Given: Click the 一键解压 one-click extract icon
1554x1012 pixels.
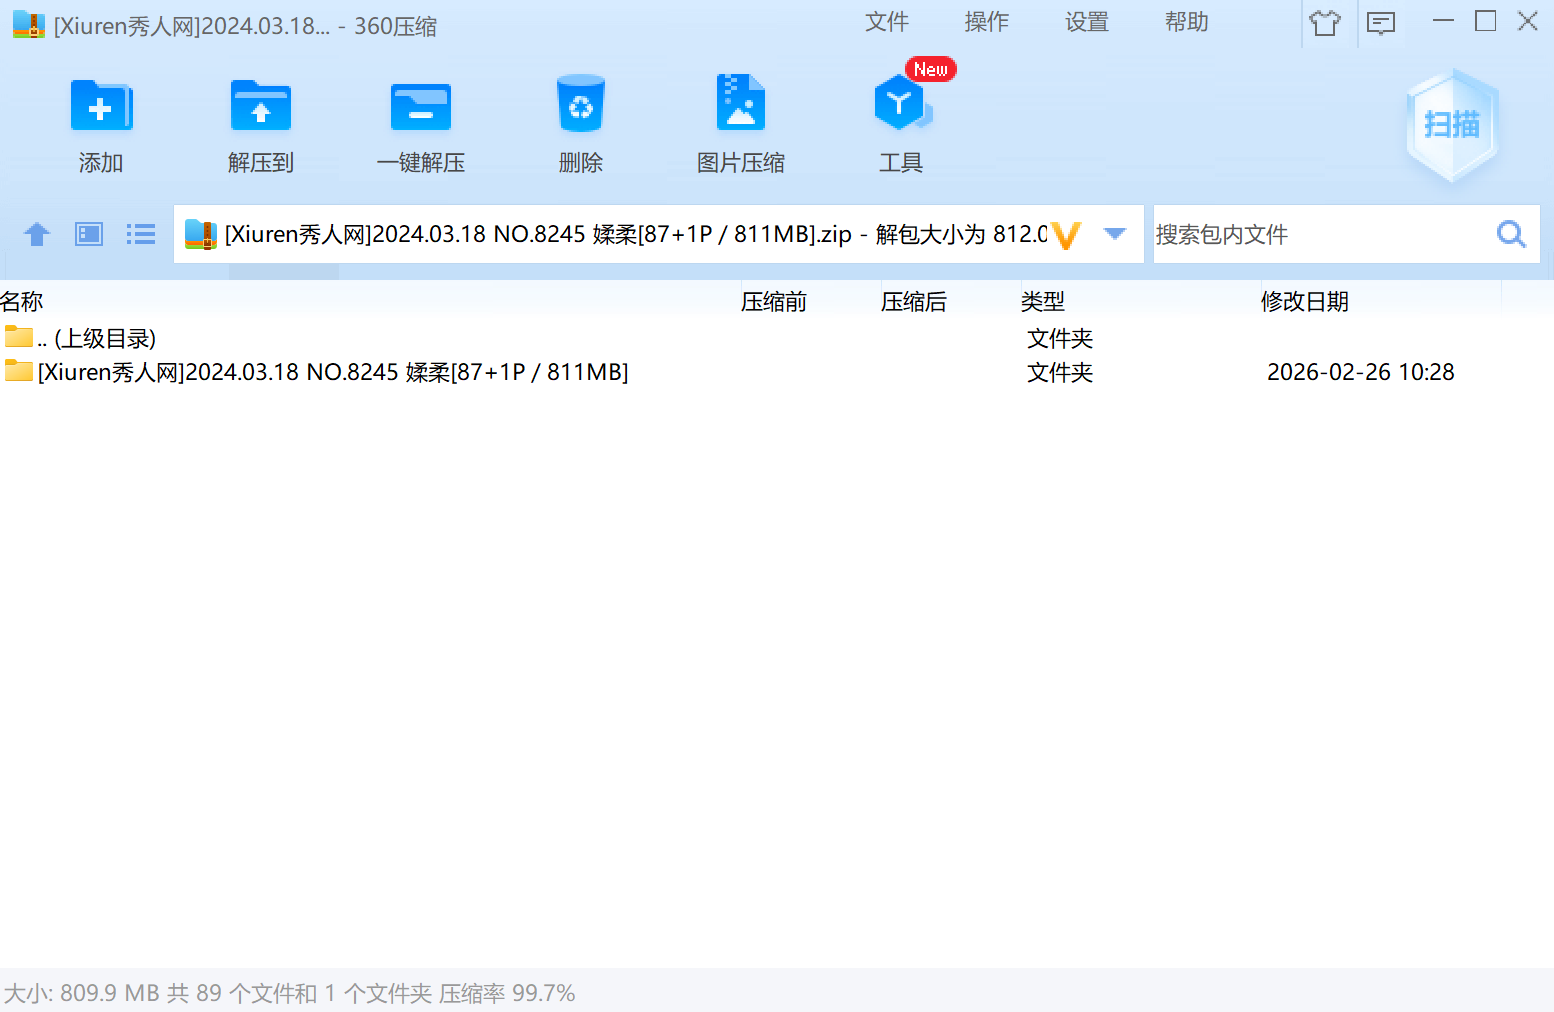Looking at the screenshot, I should (x=420, y=107).
